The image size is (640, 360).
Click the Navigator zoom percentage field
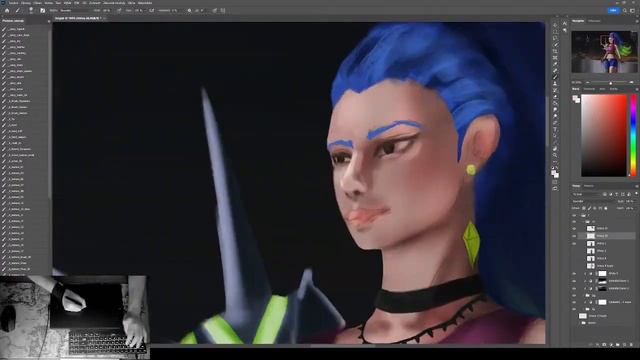point(576,83)
